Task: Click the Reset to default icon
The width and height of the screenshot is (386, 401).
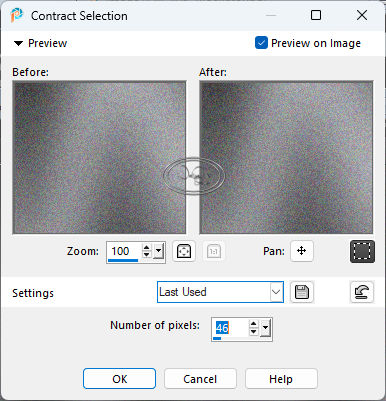Action: click(x=362, y=292)
